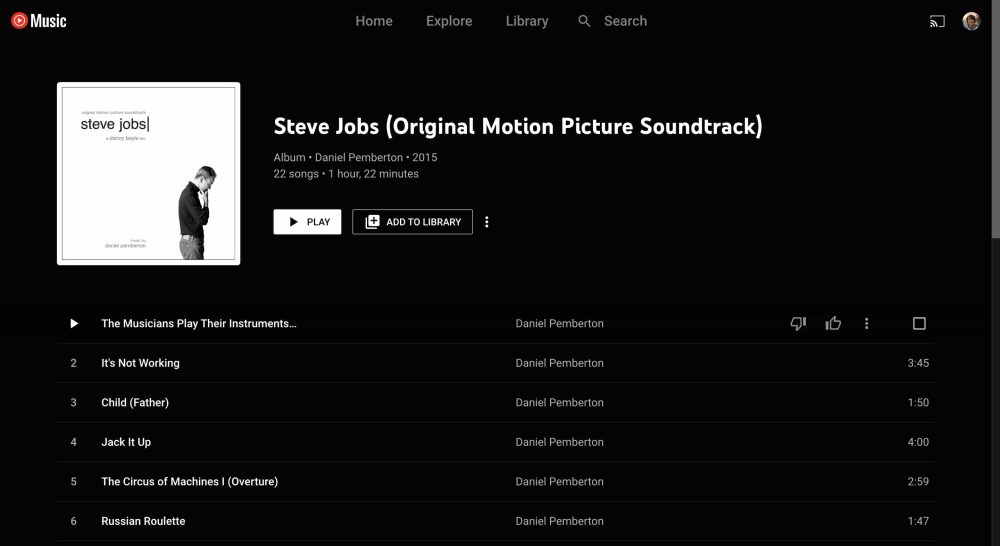Image resolution: width=1000 pixels, height=546 pixels.
Task: Open the Library tab
Action: coord(527,21)
